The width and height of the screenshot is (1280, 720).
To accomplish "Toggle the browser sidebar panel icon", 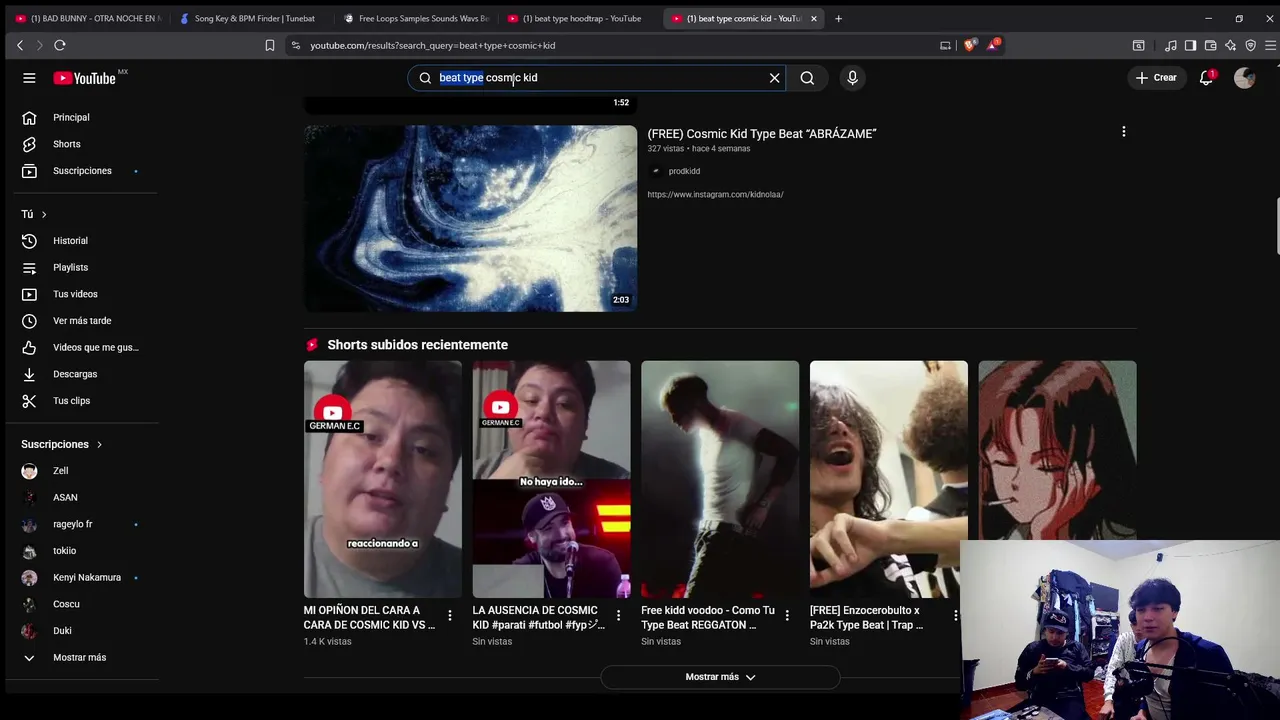I will coord(1190,45).
